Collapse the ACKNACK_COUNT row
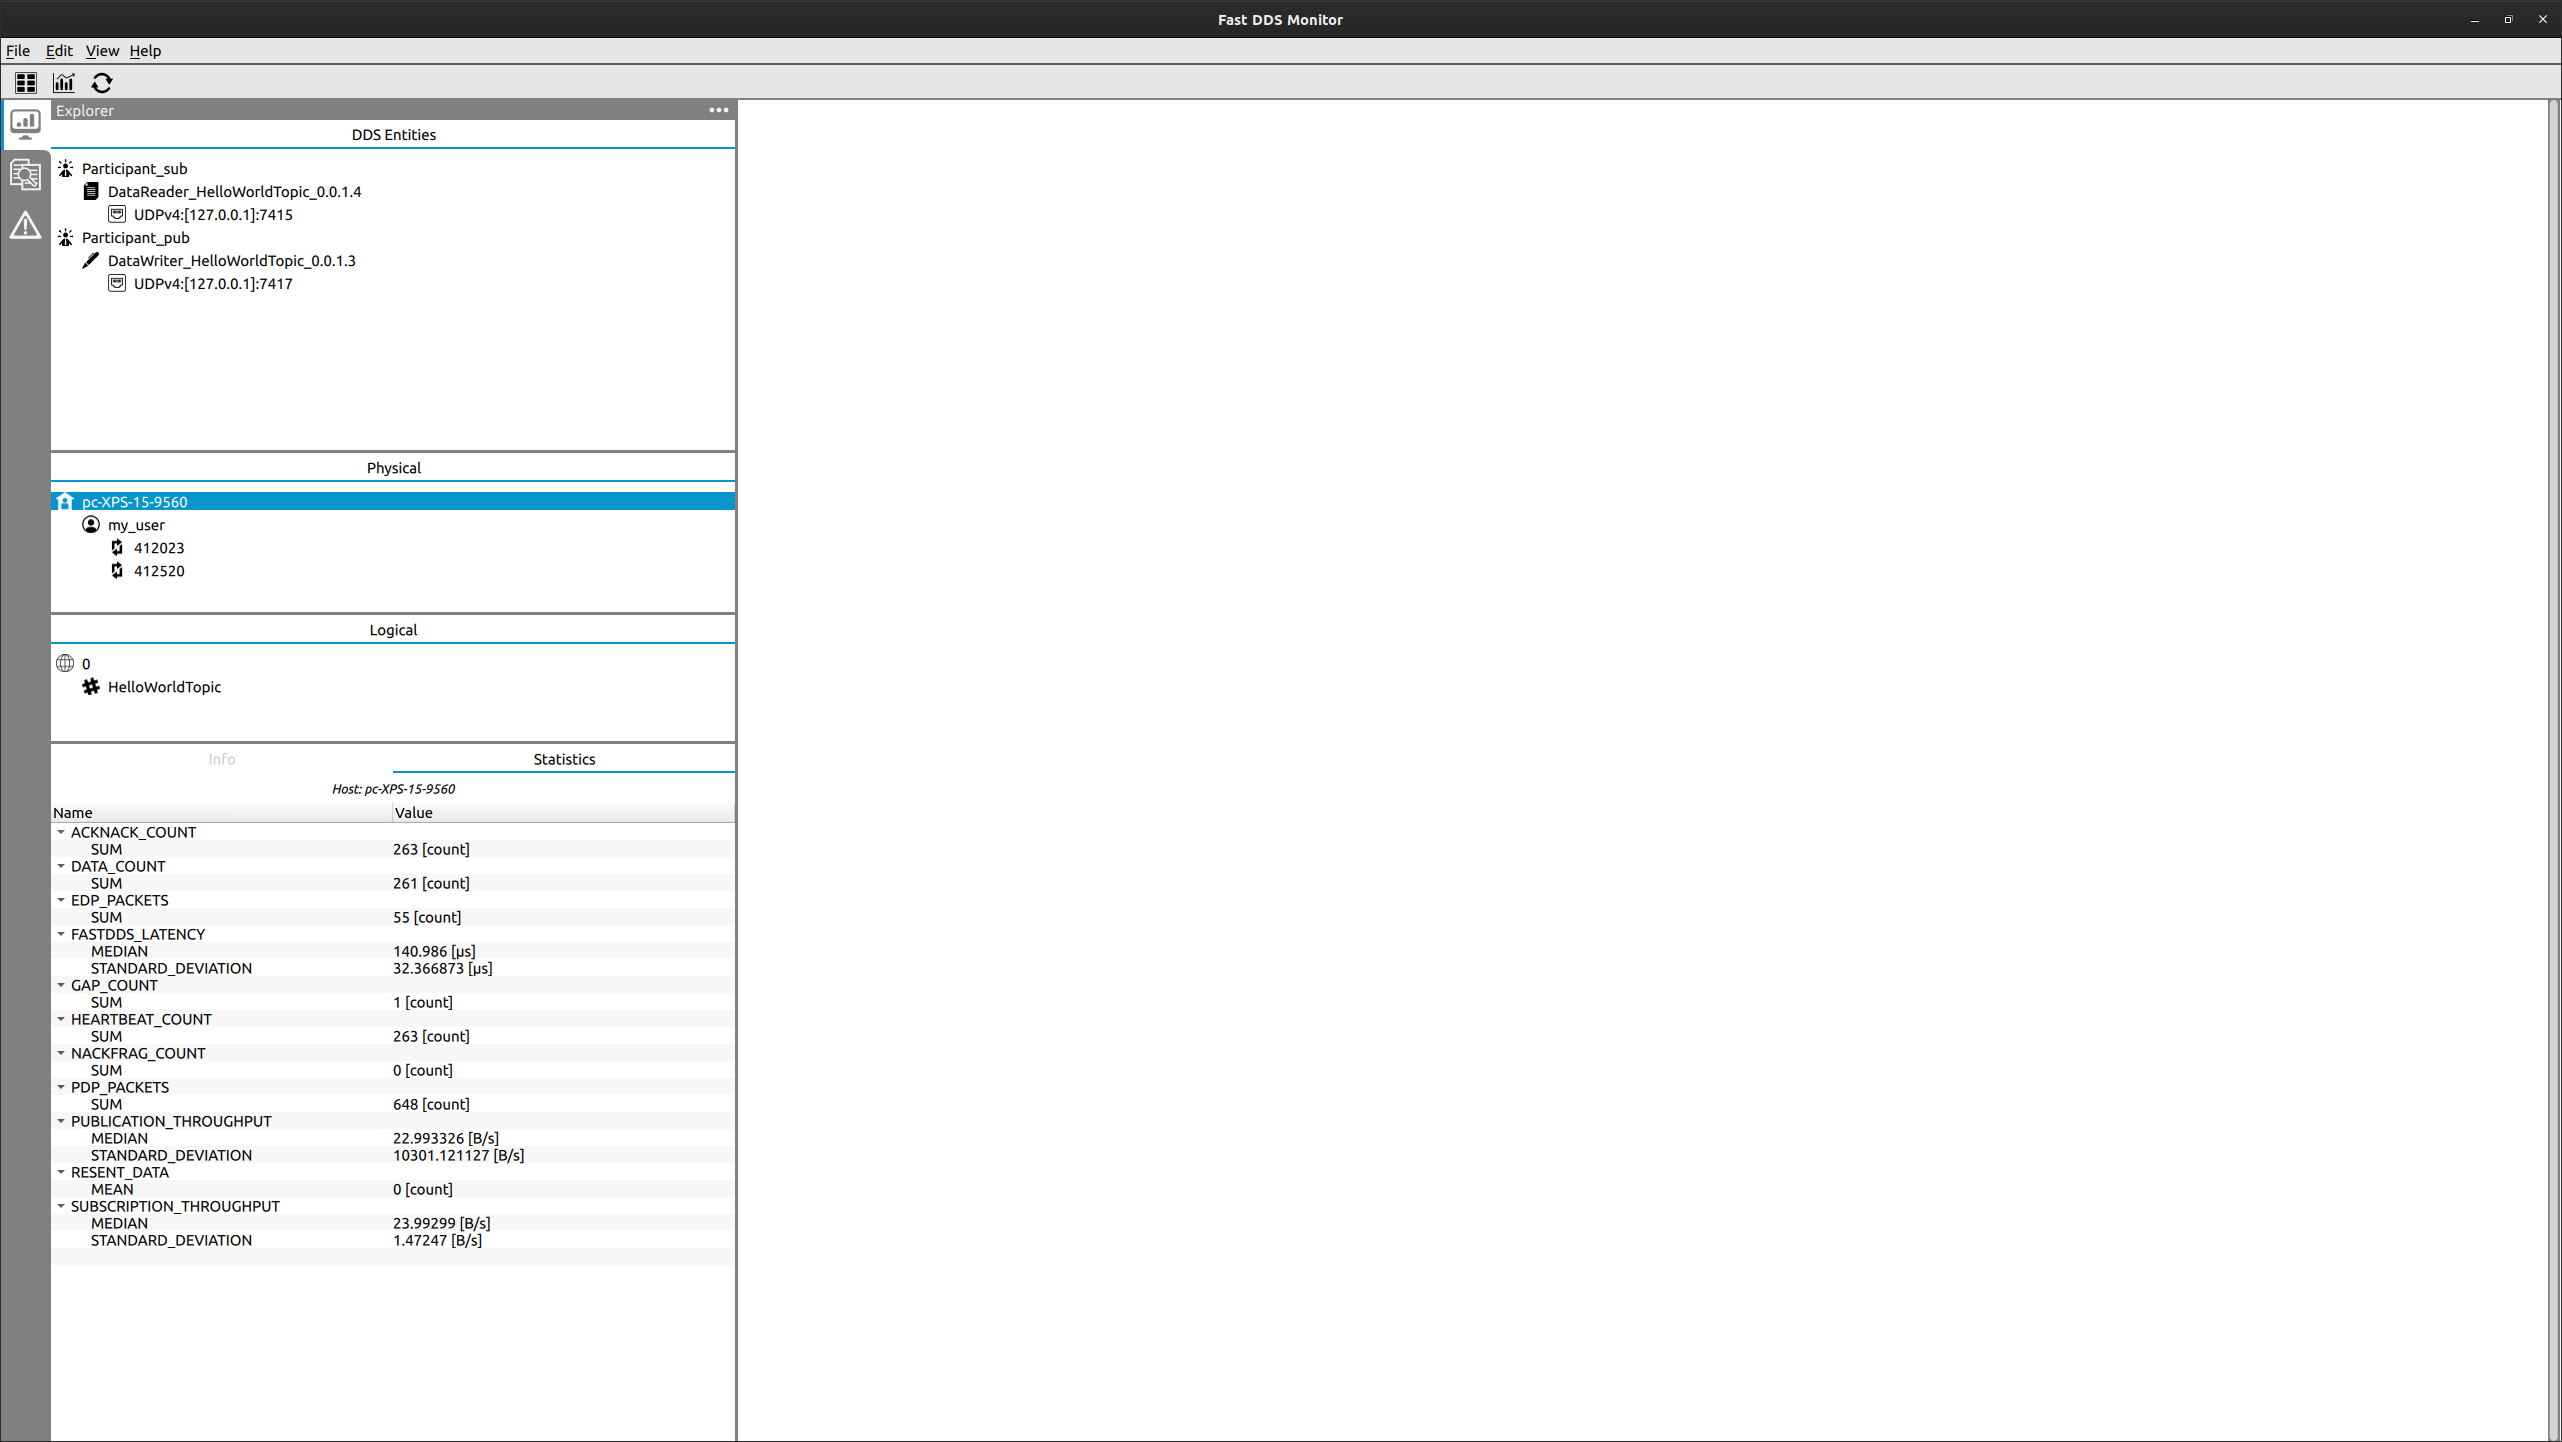This screenshot has height=1442, width=2562. (61, 832)
